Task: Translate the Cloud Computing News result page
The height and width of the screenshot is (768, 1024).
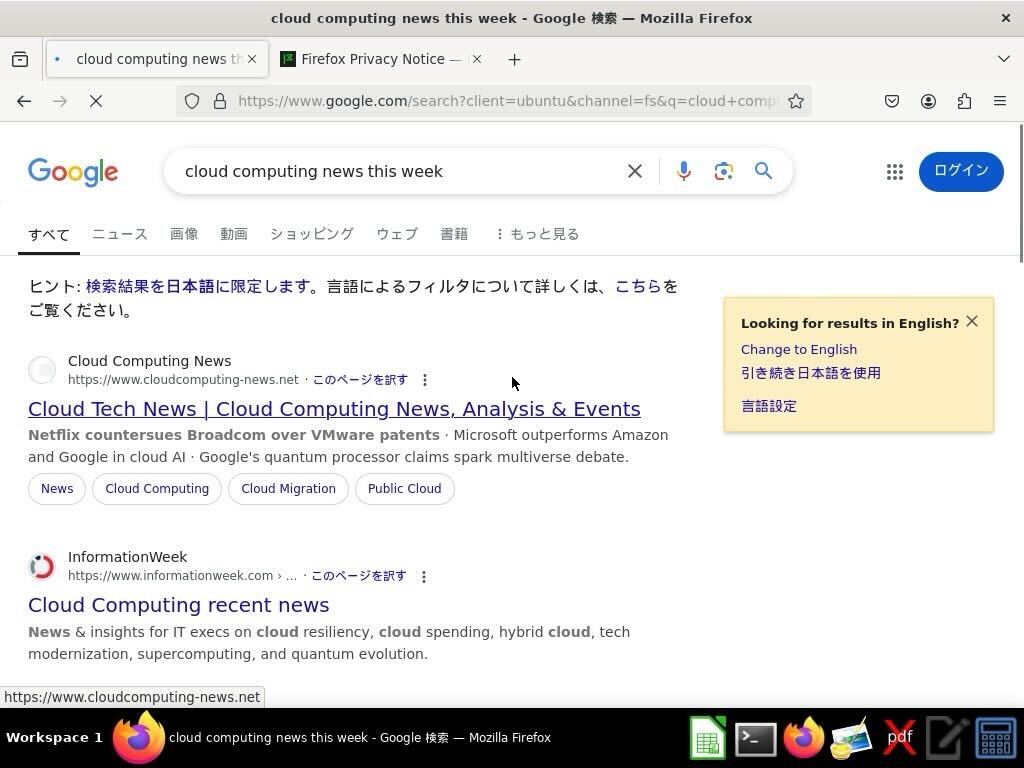Action: click(x=360, y=380)
